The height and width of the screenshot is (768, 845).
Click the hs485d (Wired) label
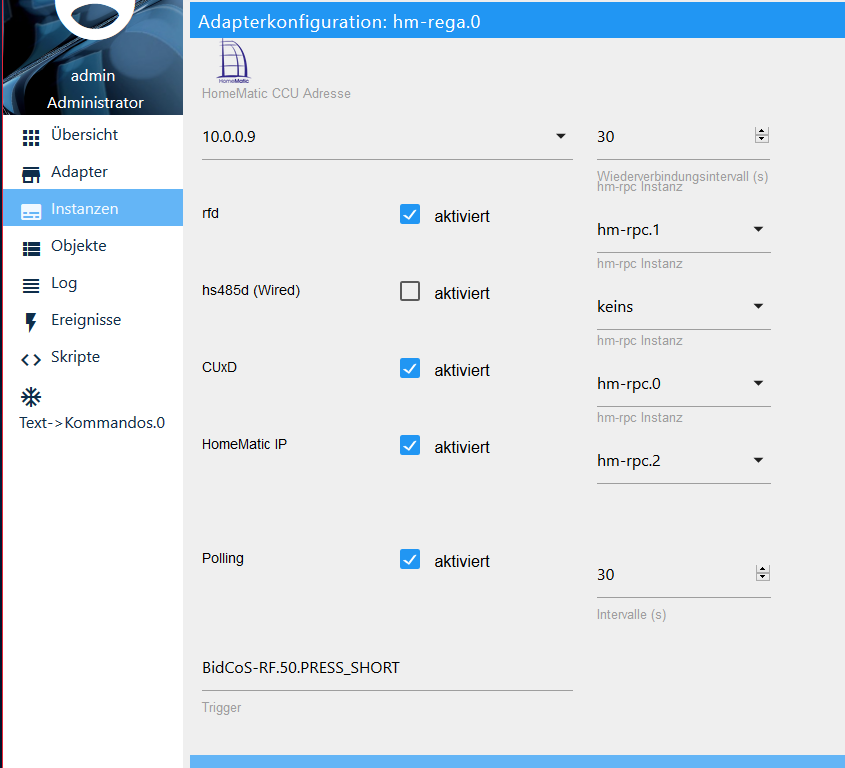(x=251, y=290)
